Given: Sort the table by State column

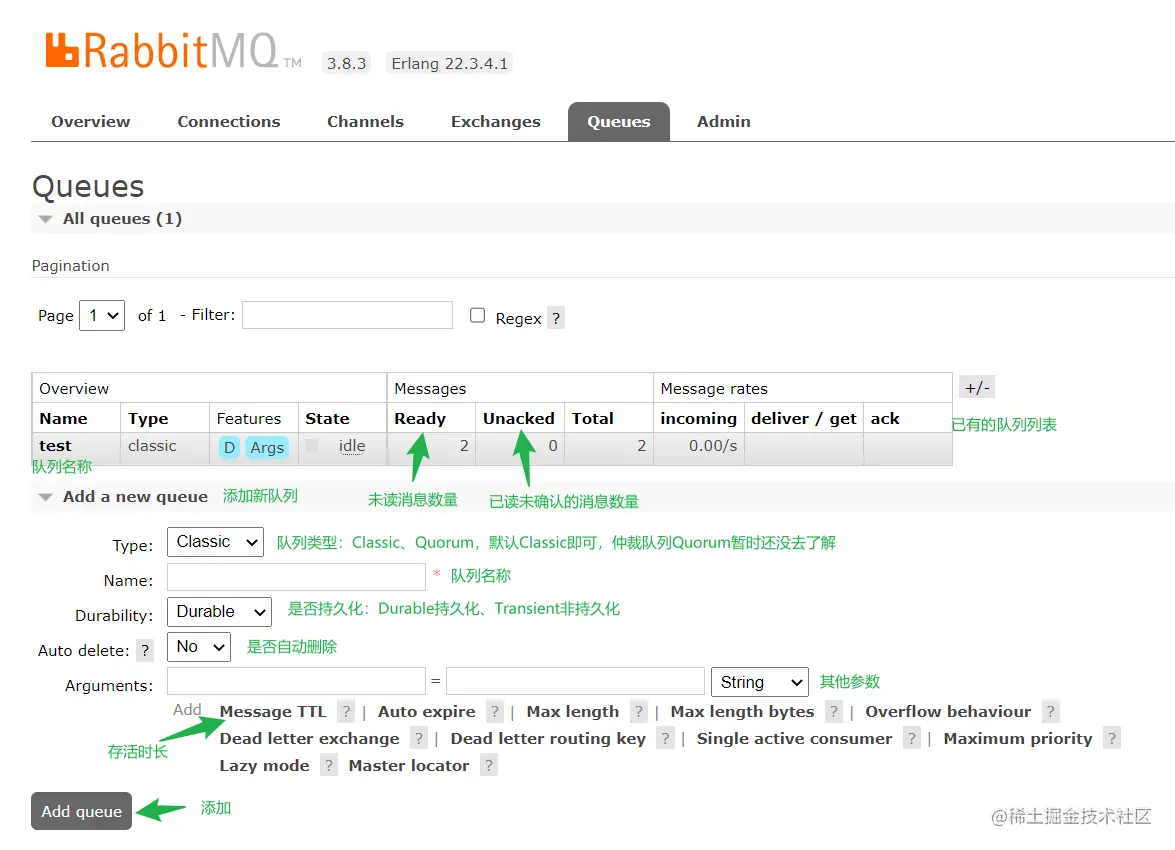Looking at the screenshot, I should [327, 418].
